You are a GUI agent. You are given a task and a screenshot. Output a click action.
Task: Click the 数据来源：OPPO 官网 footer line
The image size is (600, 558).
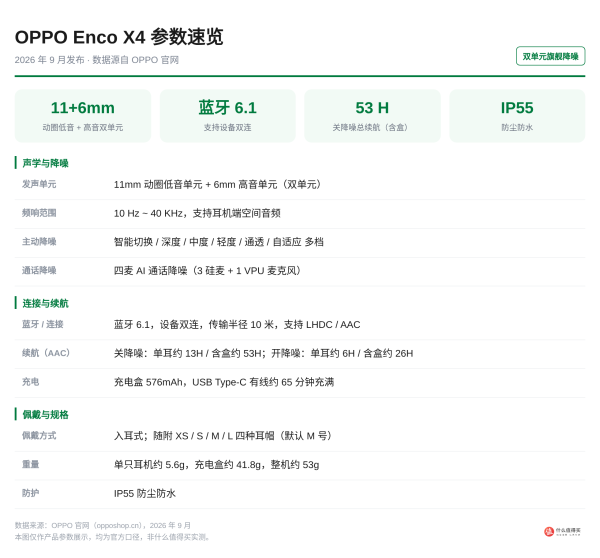pos(103,525)
